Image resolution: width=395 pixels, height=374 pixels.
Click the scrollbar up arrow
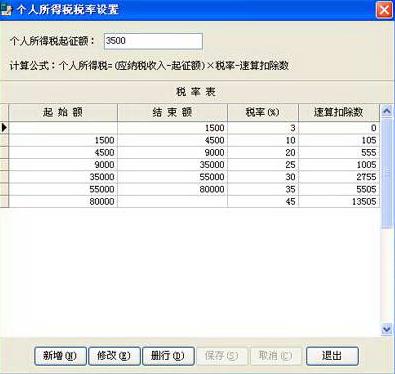pyautogui.click(x=387, y=111)
